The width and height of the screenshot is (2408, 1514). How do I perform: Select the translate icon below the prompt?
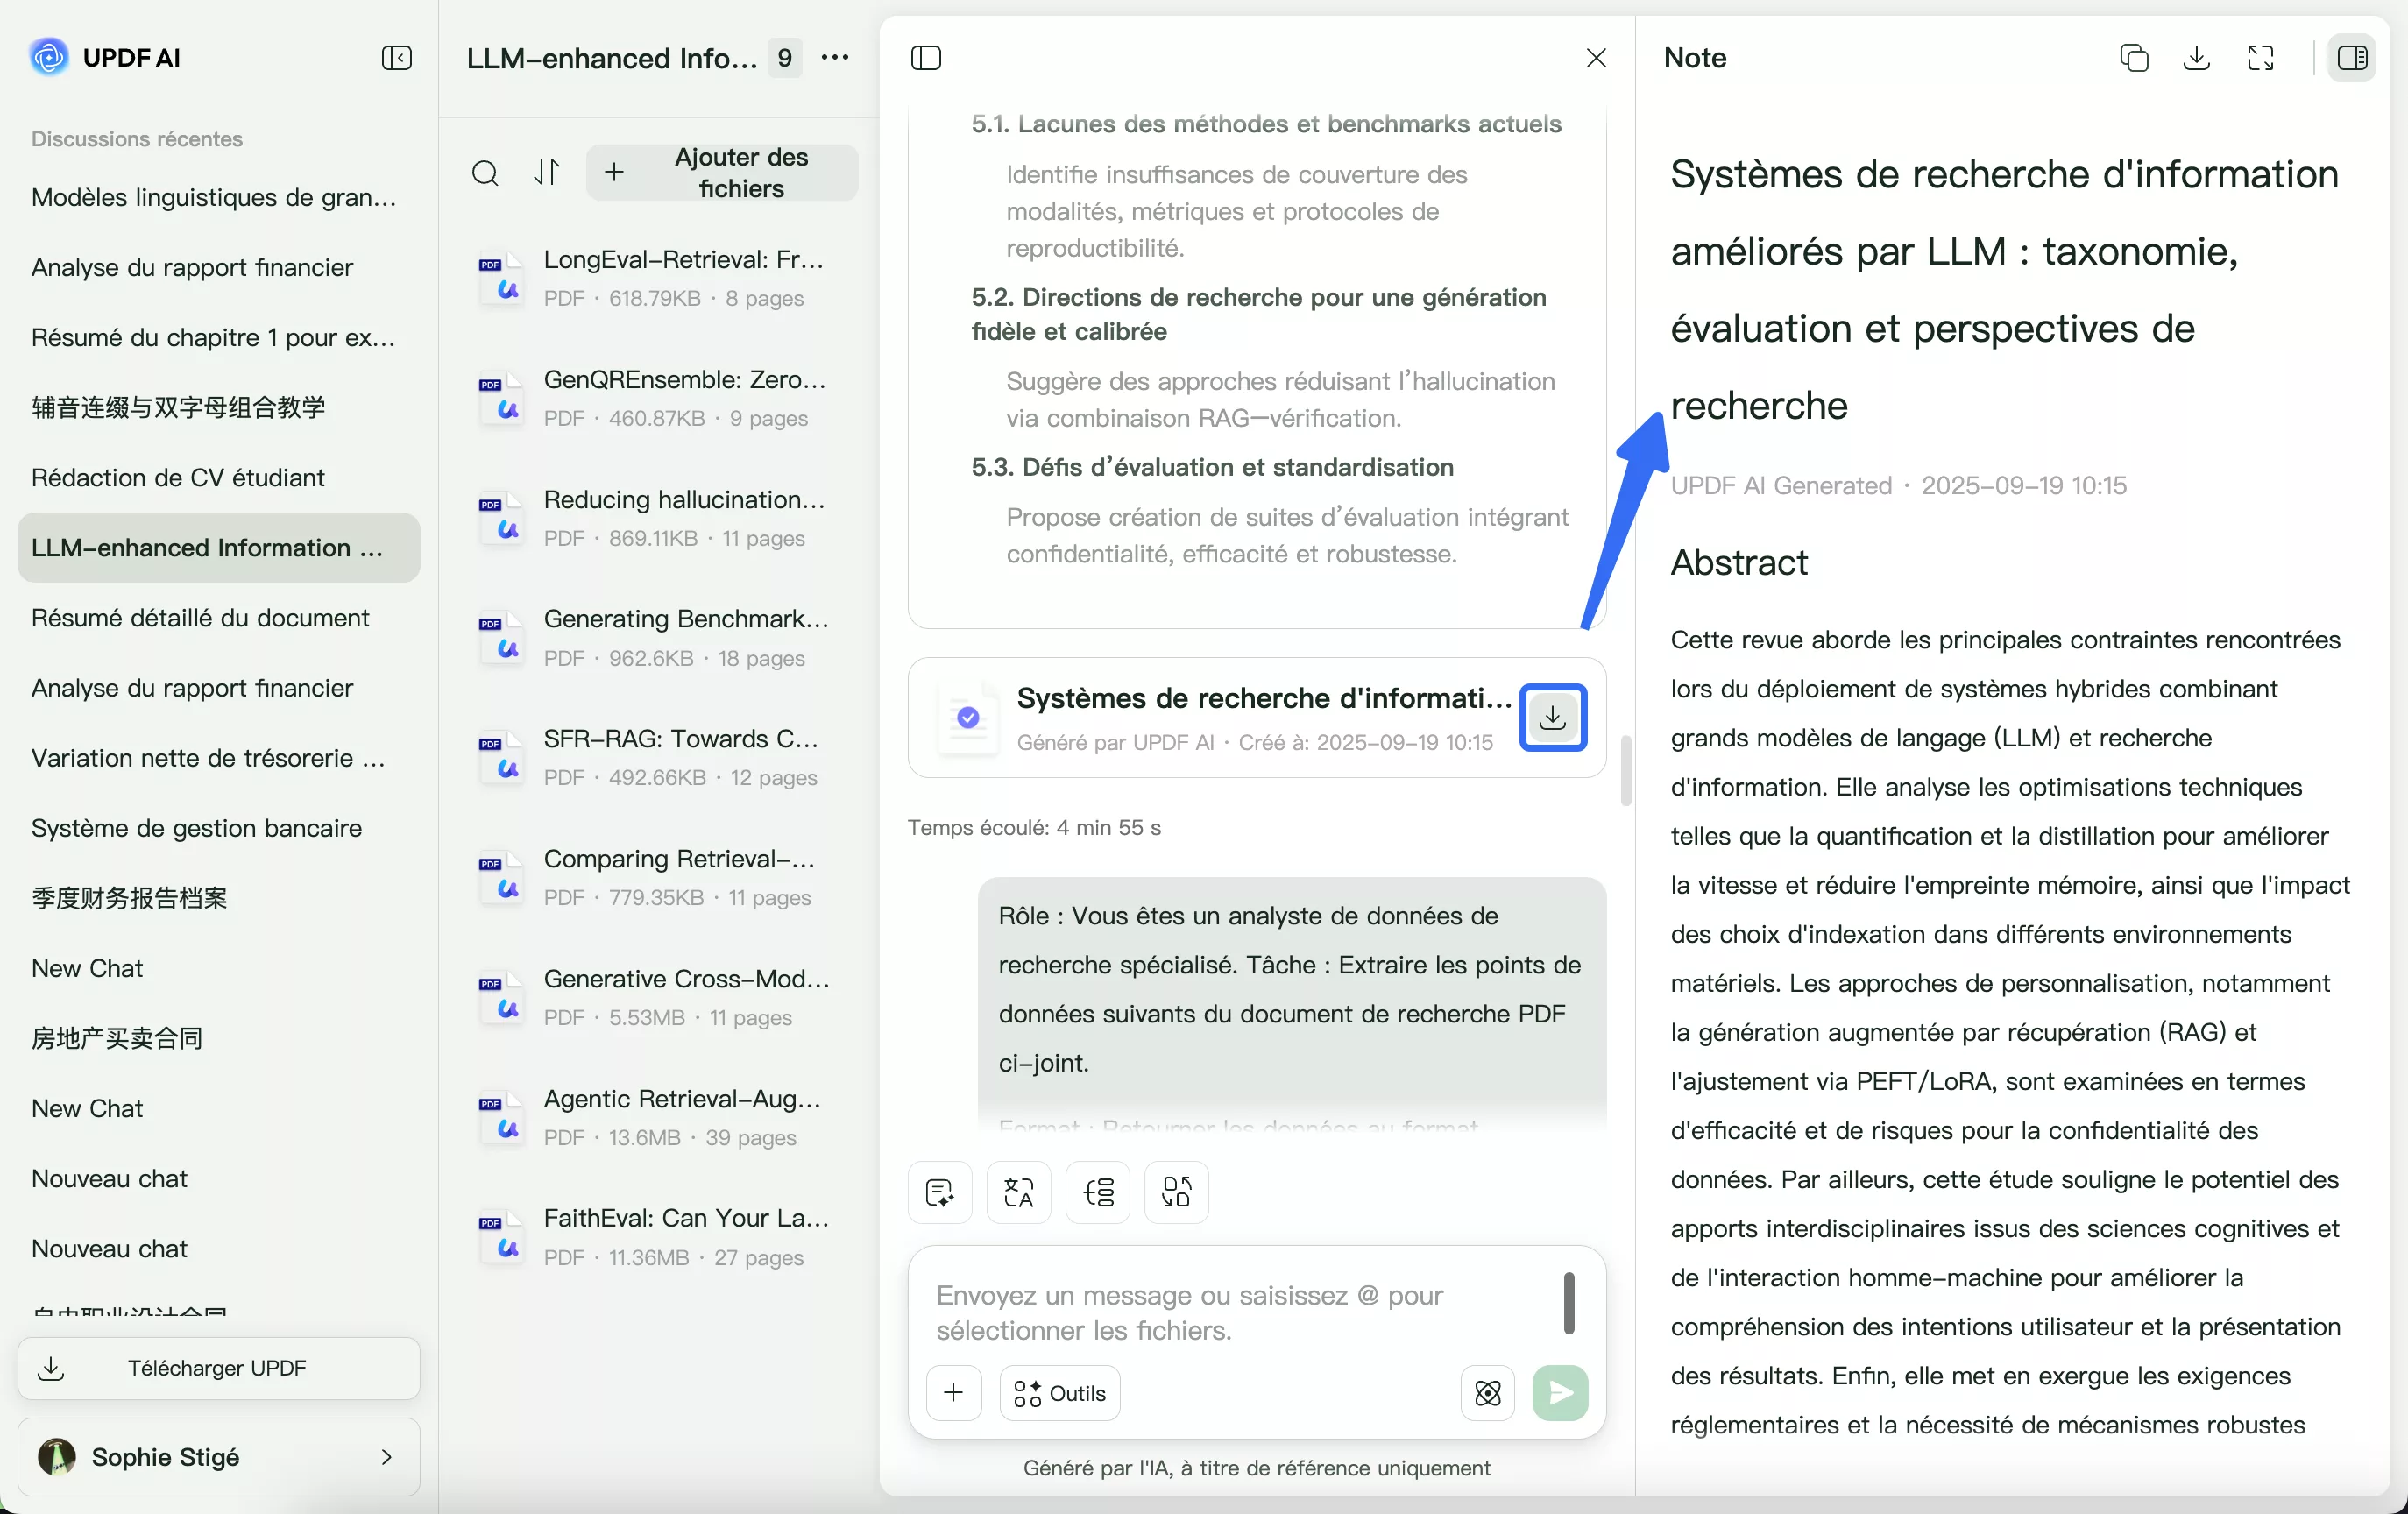coord(1018,1192)
